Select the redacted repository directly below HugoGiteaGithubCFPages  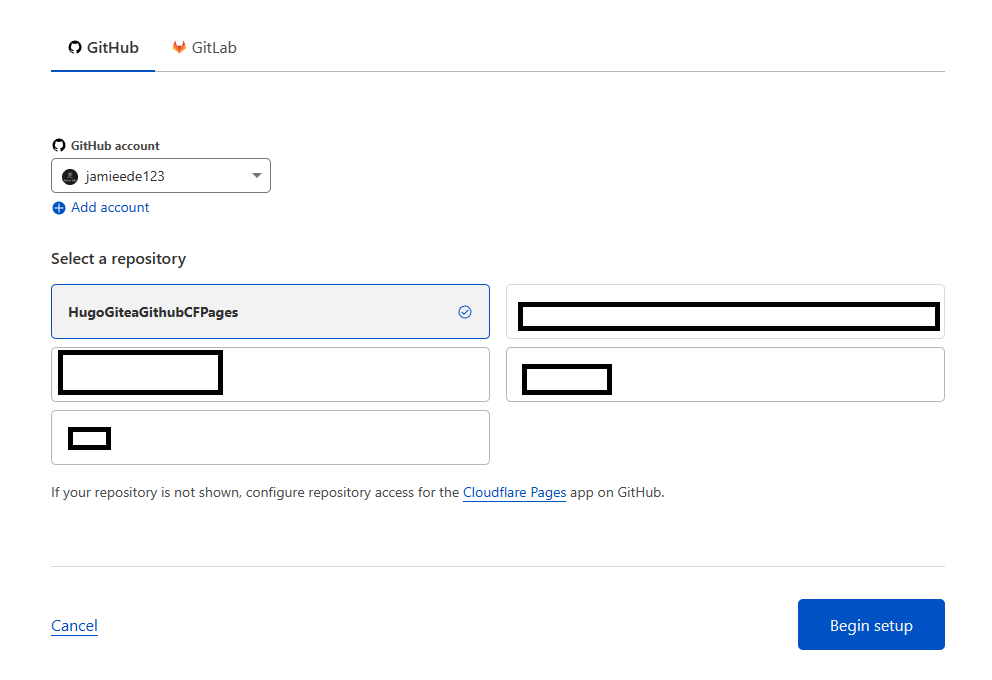coord(270,374)
